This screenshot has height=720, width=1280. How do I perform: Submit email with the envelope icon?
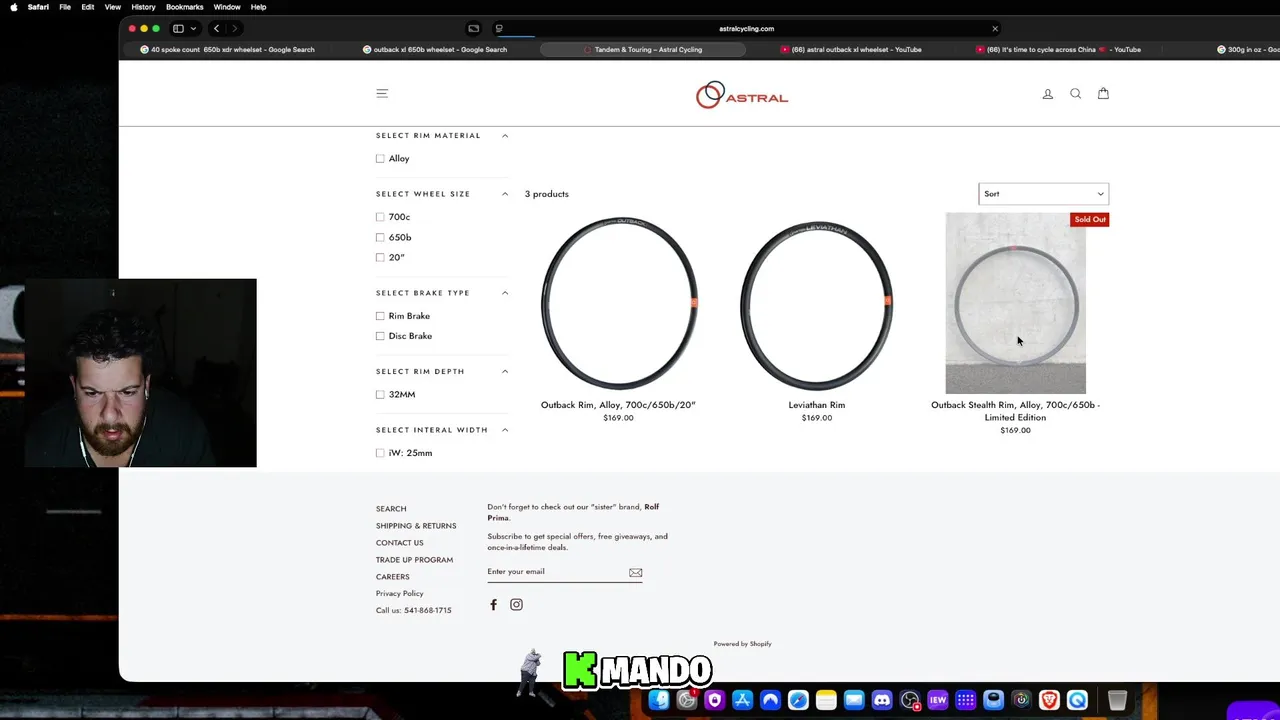pyautogui.click(x=635, y=572)
